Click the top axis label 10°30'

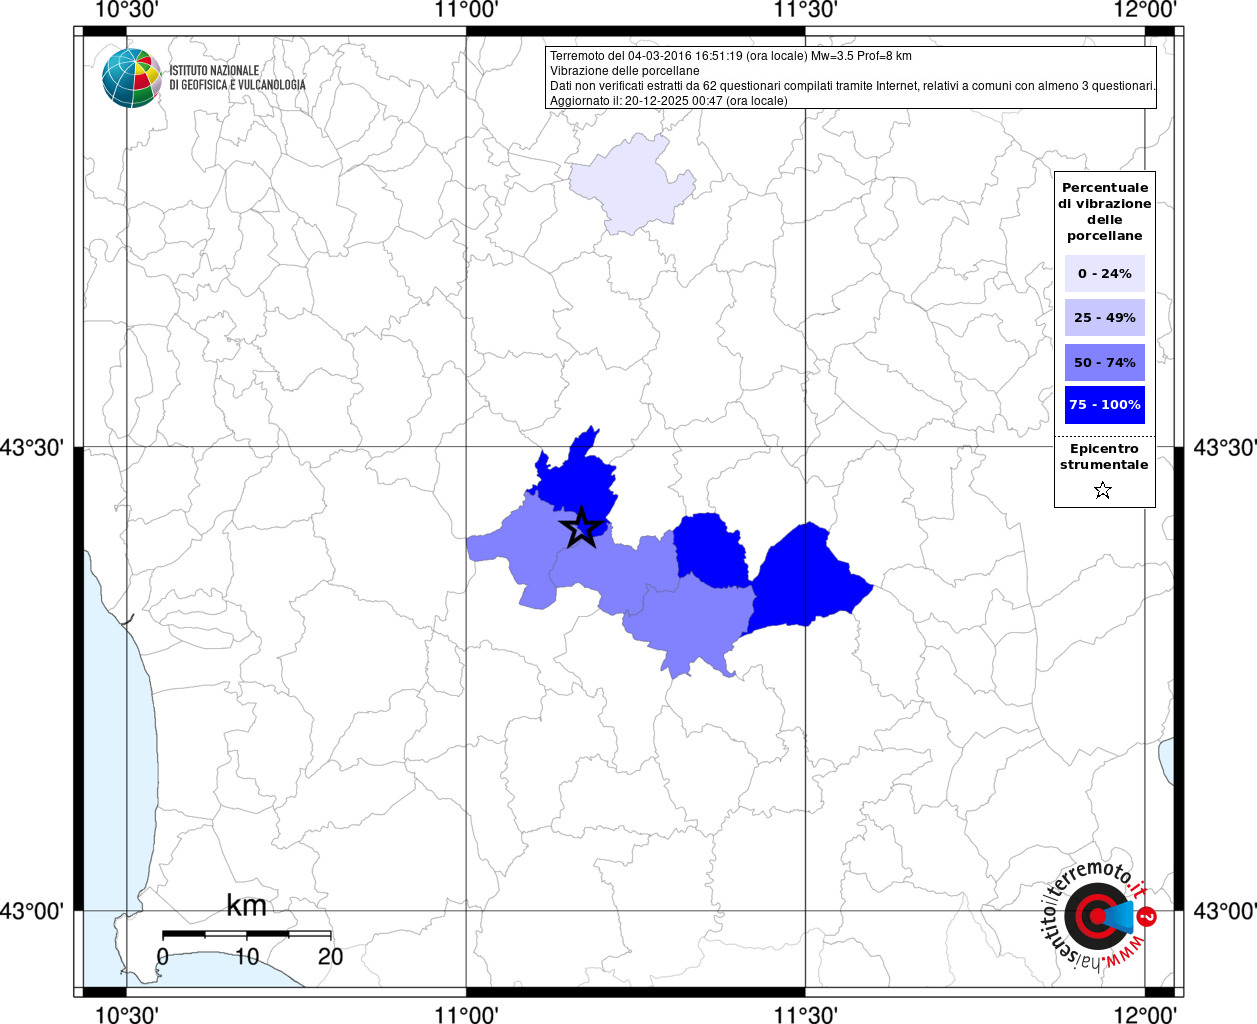pyautogui.click(x=127, y=10)
